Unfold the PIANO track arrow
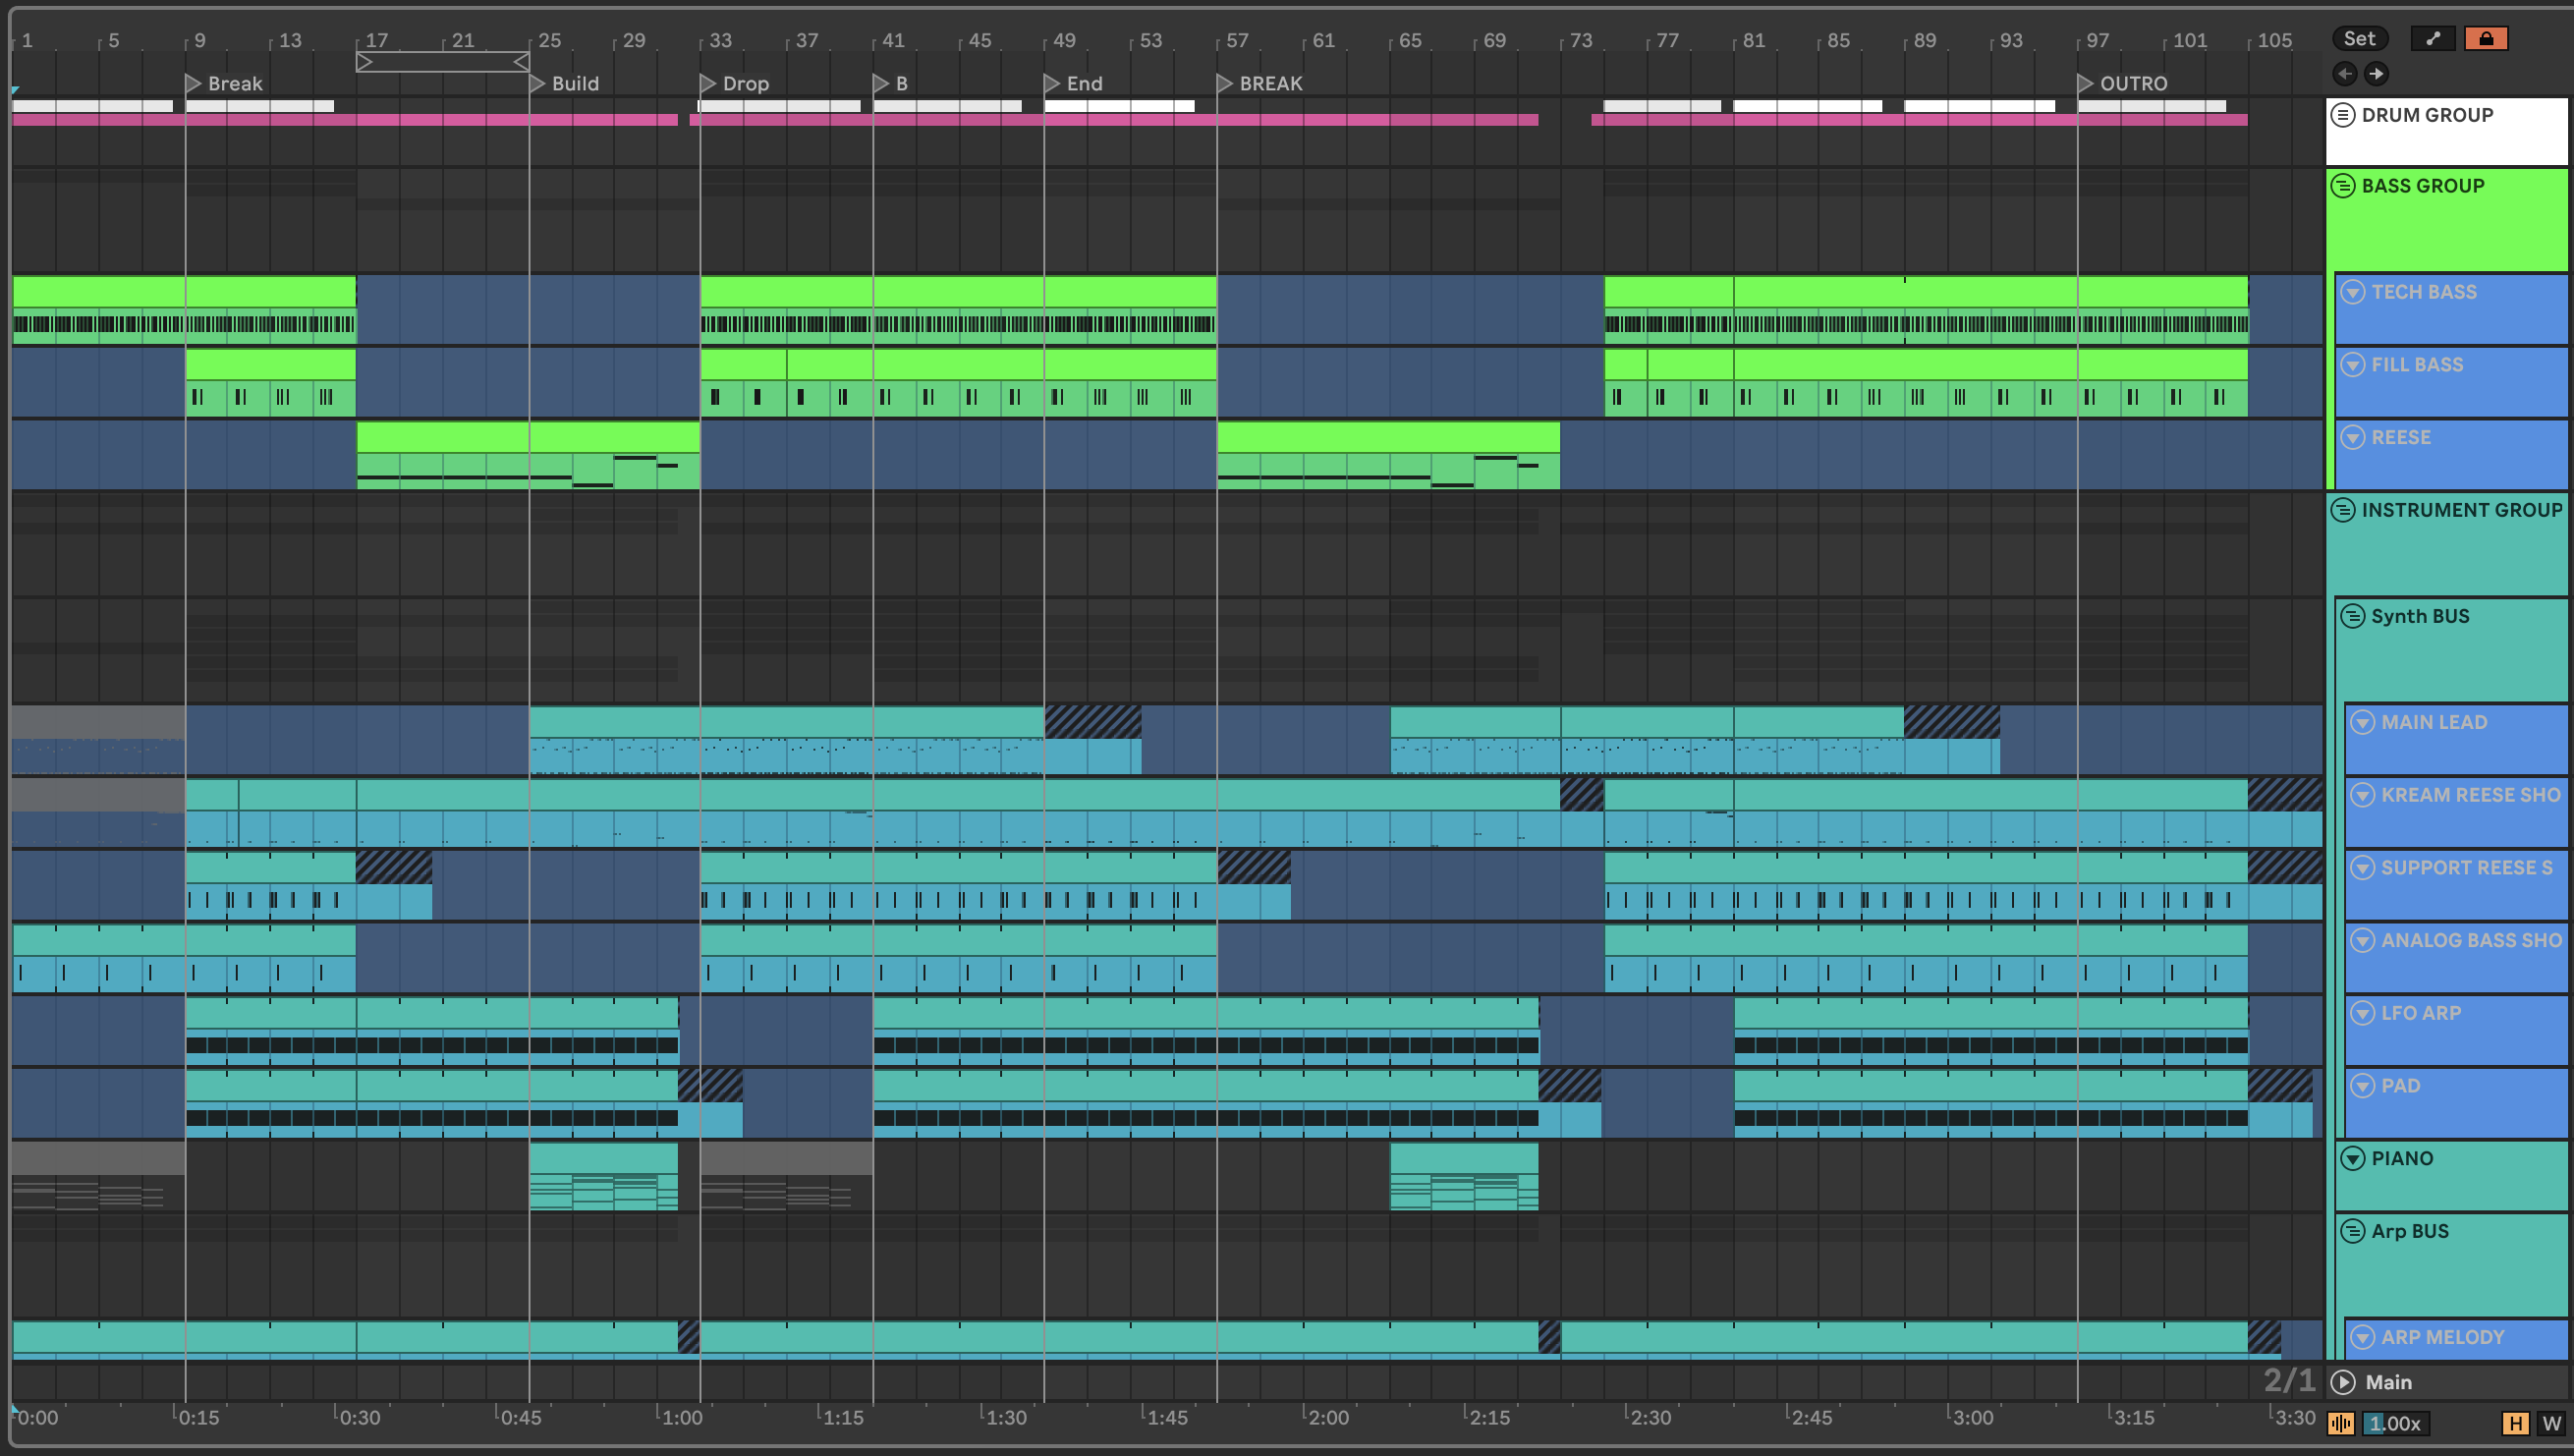The width and height of the screenshot is (2574, 1456). point(2353,1158)
